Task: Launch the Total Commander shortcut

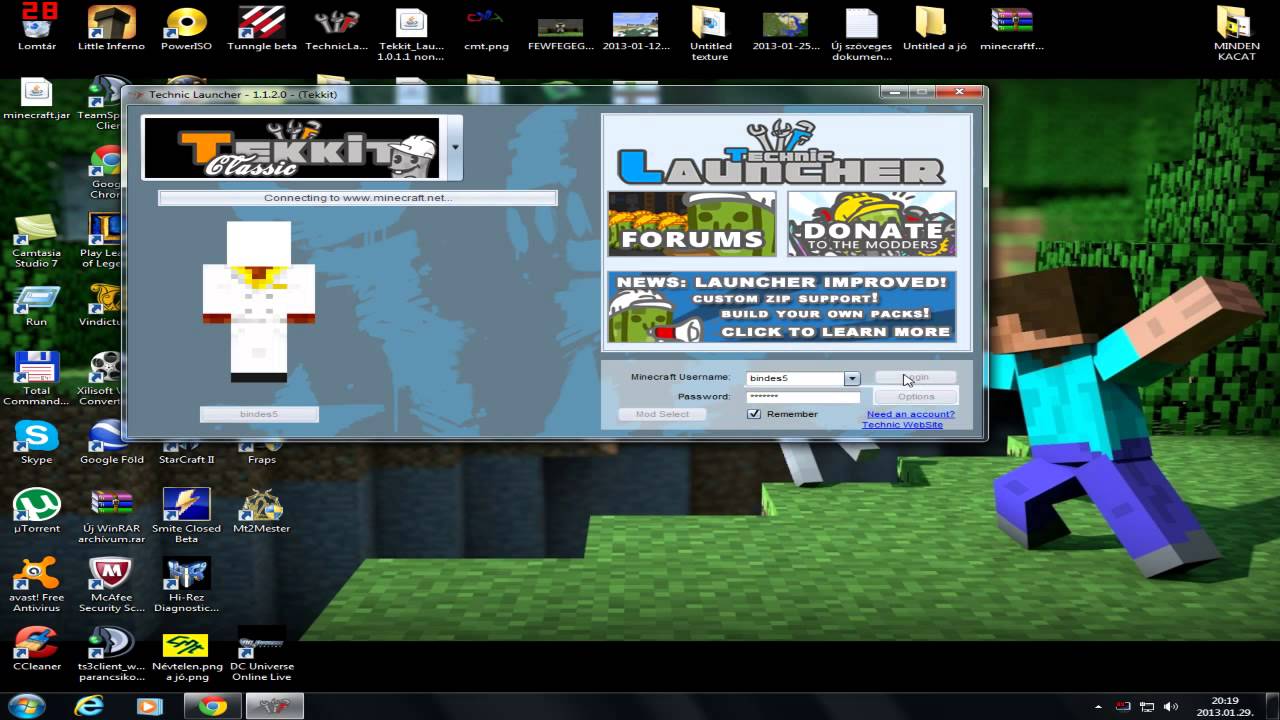Action: pyautogui.click(x=37, y=378)
